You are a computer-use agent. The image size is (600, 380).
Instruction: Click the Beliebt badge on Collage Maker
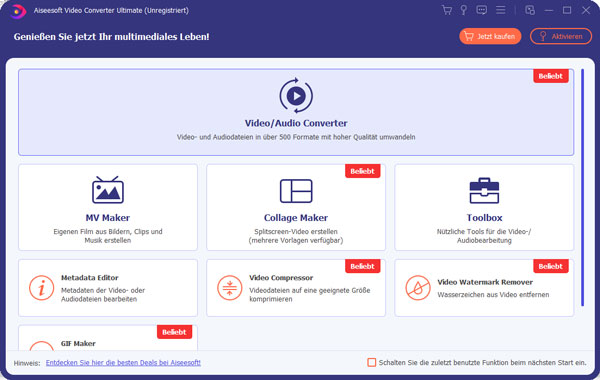(x=362, y=171)
